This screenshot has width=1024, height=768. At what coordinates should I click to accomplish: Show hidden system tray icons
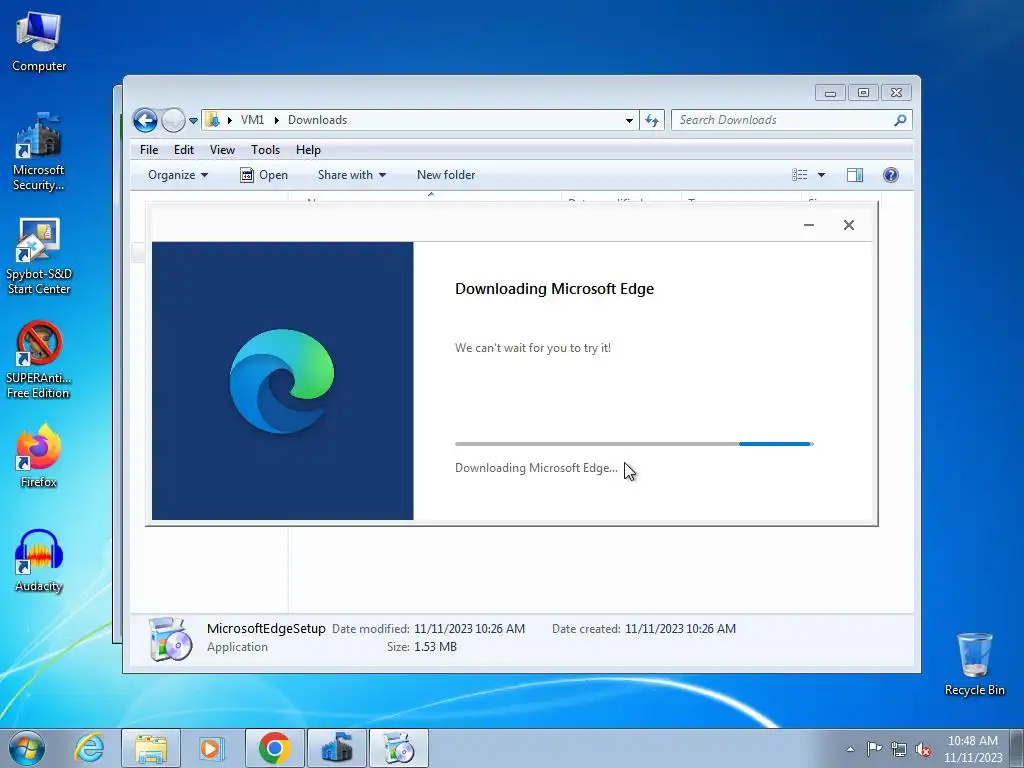[850, 749]
